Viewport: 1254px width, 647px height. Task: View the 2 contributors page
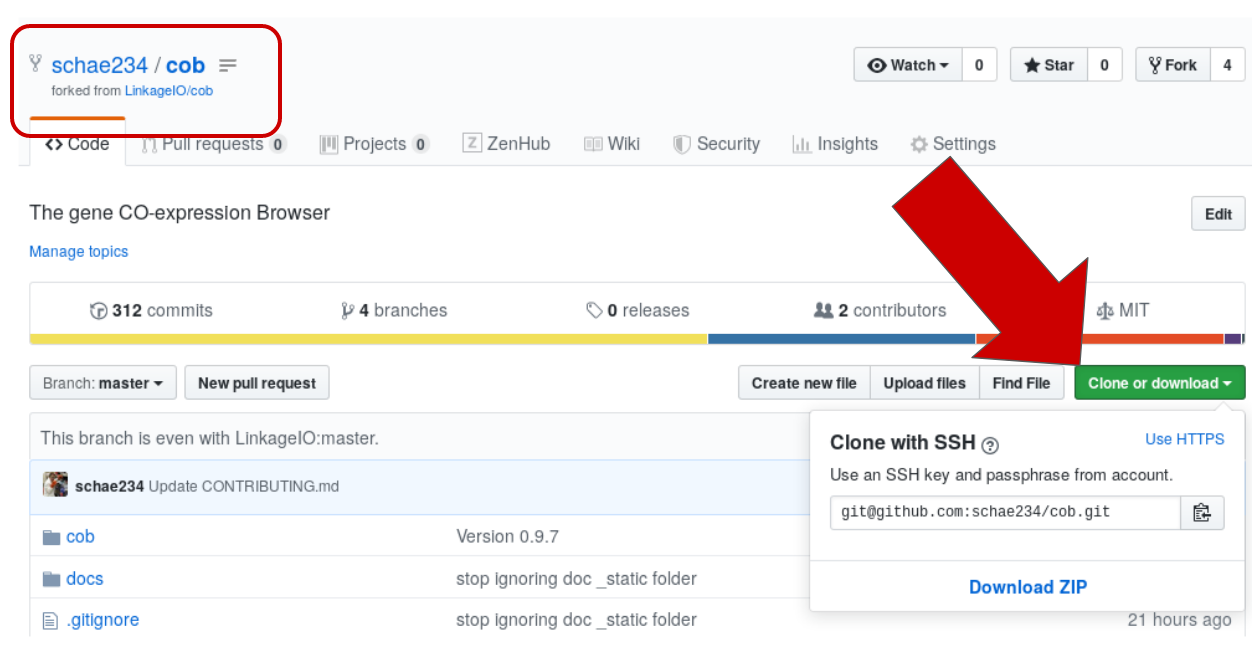coord(880,310)
